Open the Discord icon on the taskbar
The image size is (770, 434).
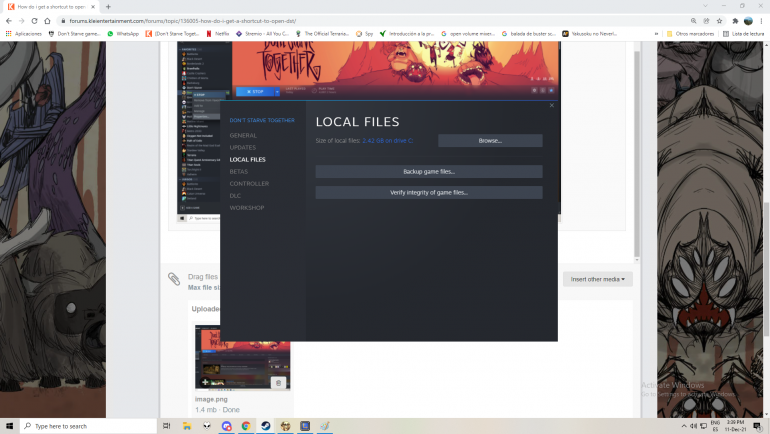226,426
